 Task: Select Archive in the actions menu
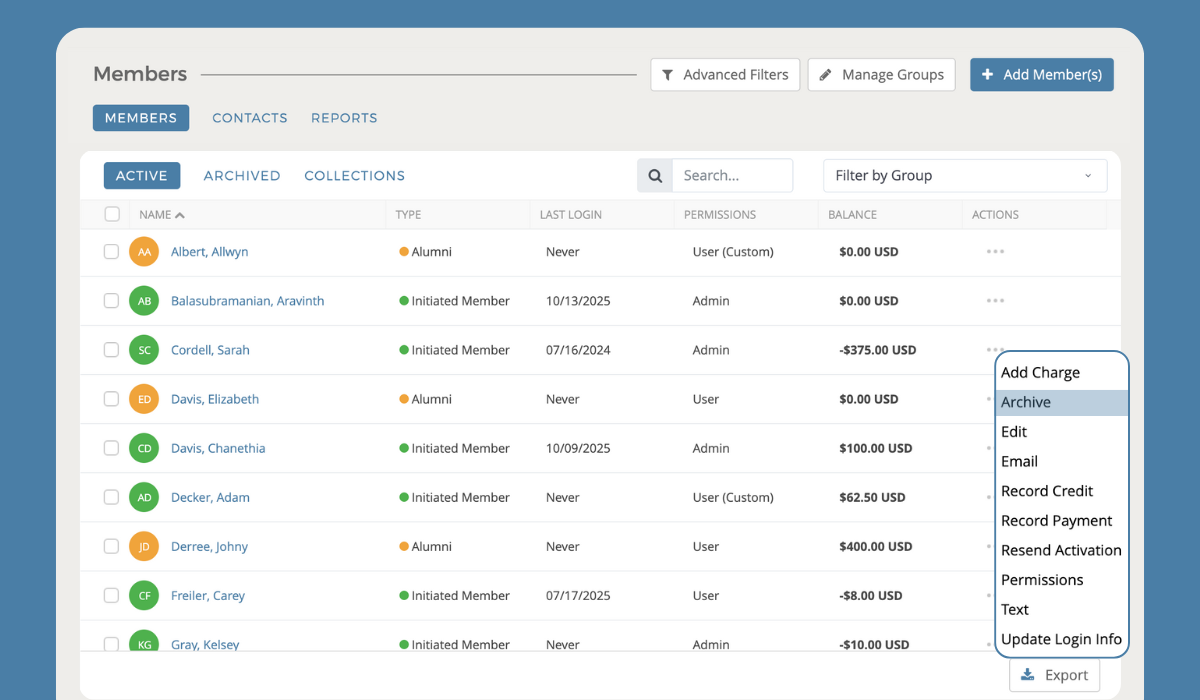[1062, 402]
